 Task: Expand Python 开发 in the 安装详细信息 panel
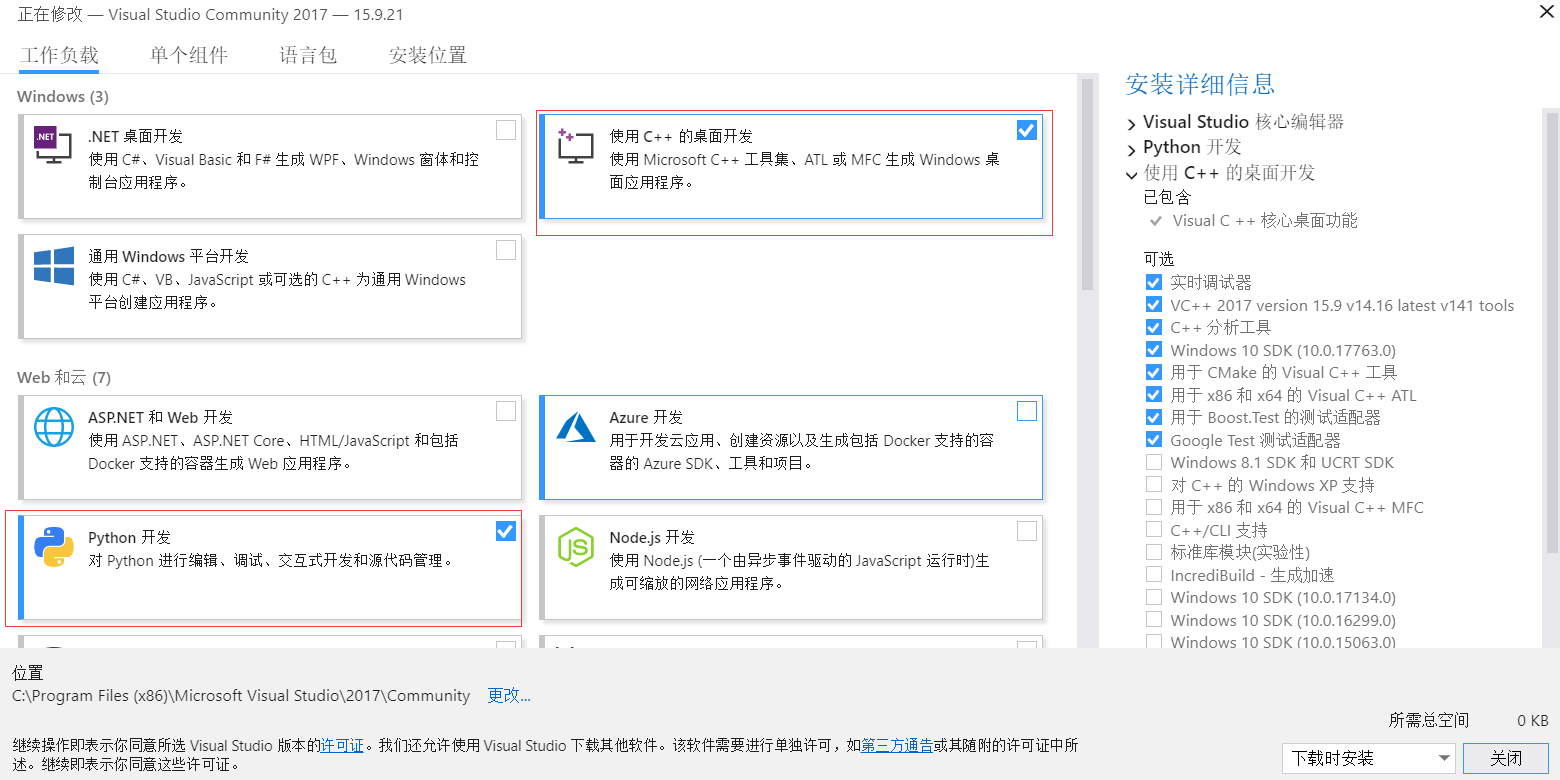click(x=1131, y=149)
